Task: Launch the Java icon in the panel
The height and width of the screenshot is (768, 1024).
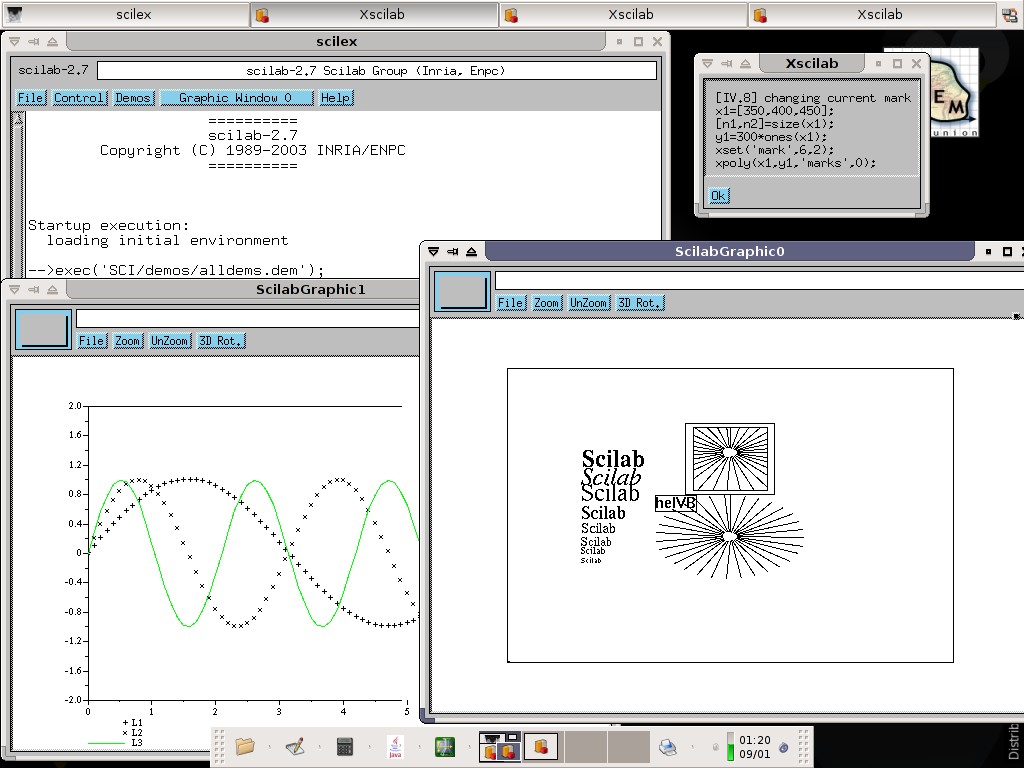Action: (x=395, y=746)
